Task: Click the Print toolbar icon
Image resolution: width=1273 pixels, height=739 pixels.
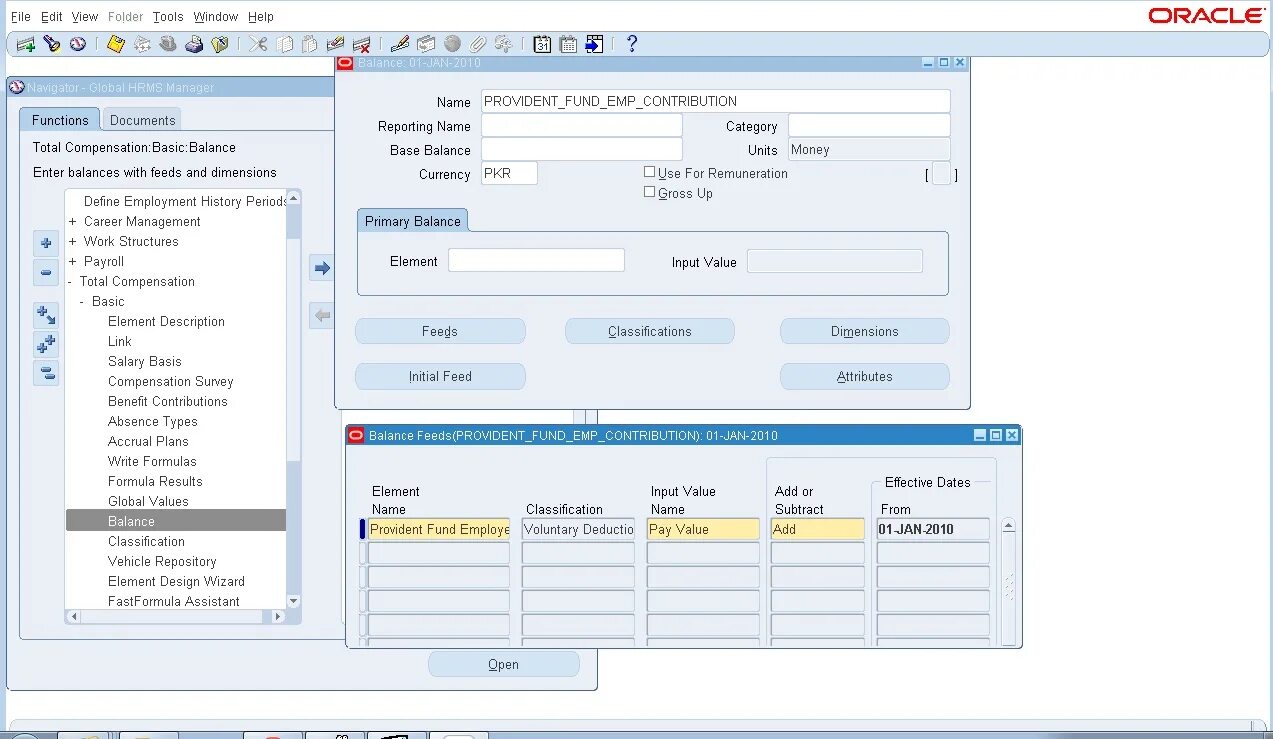Action: (x=194, y=44)
